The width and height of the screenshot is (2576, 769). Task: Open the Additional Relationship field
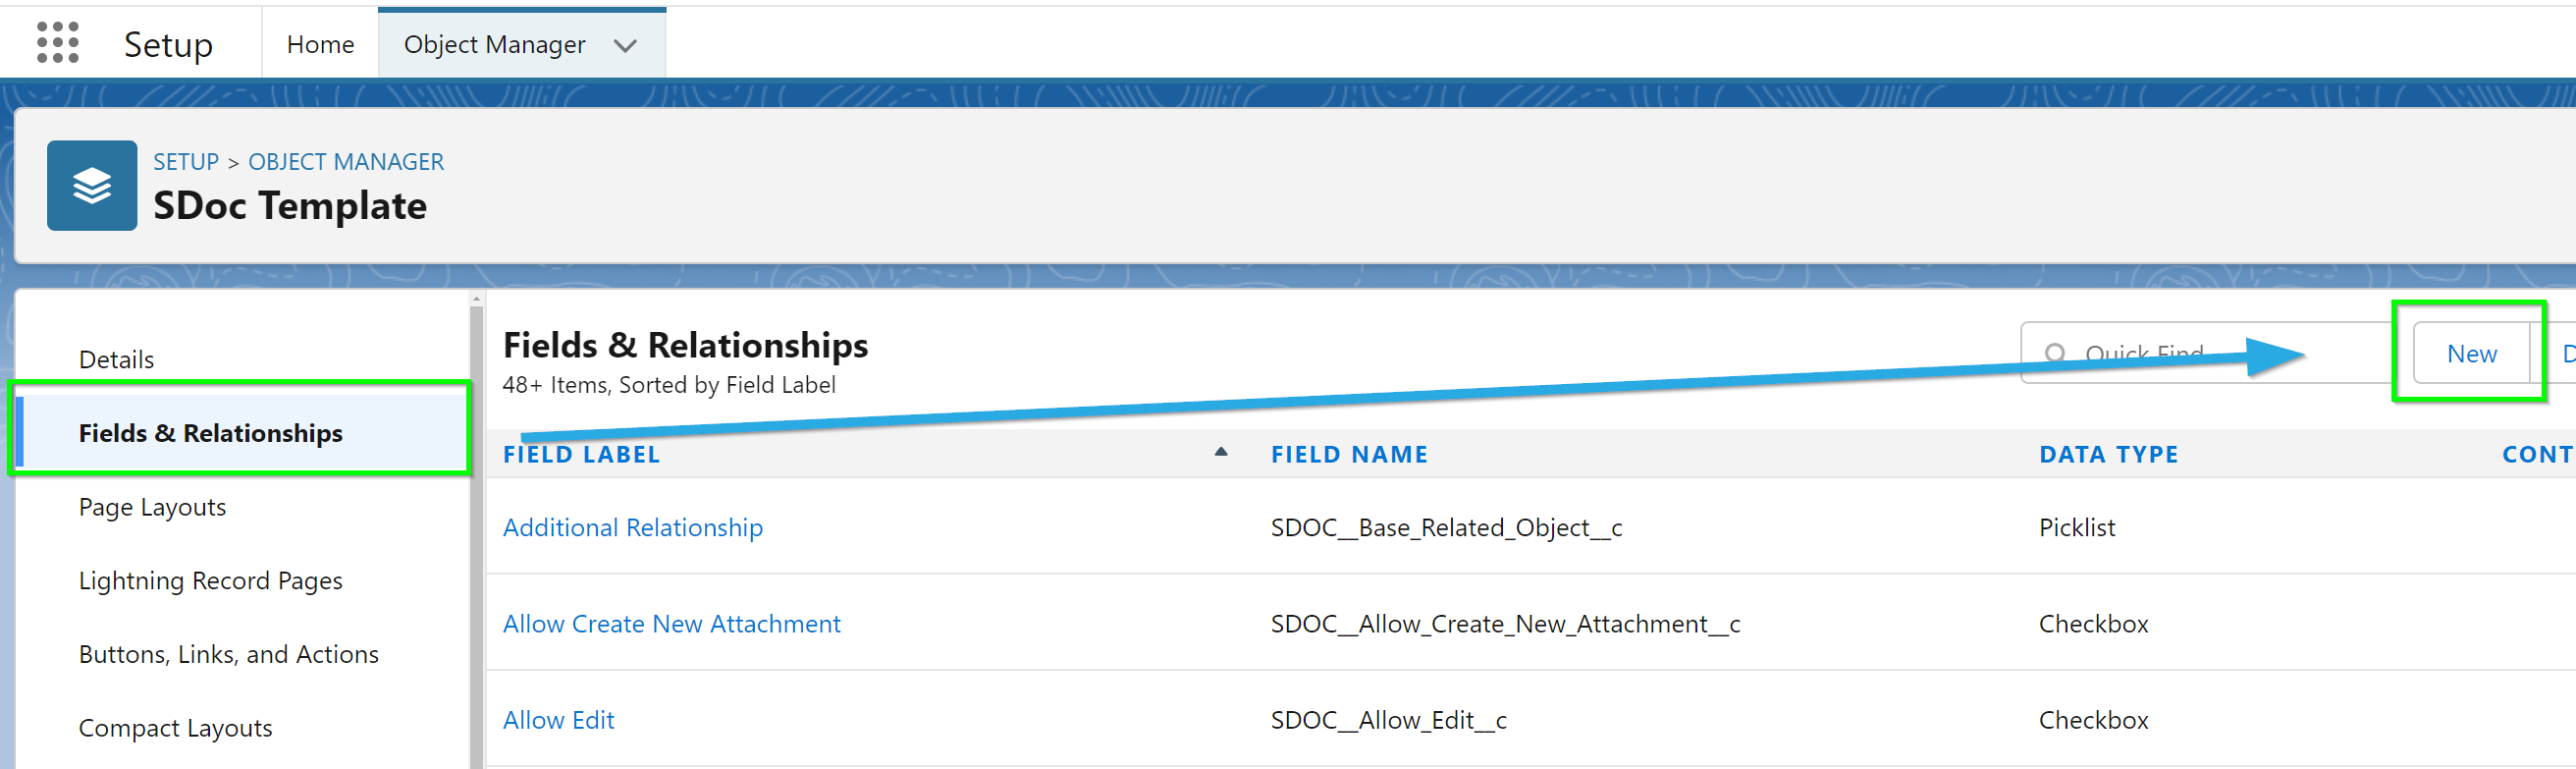[x=632, y=527]
